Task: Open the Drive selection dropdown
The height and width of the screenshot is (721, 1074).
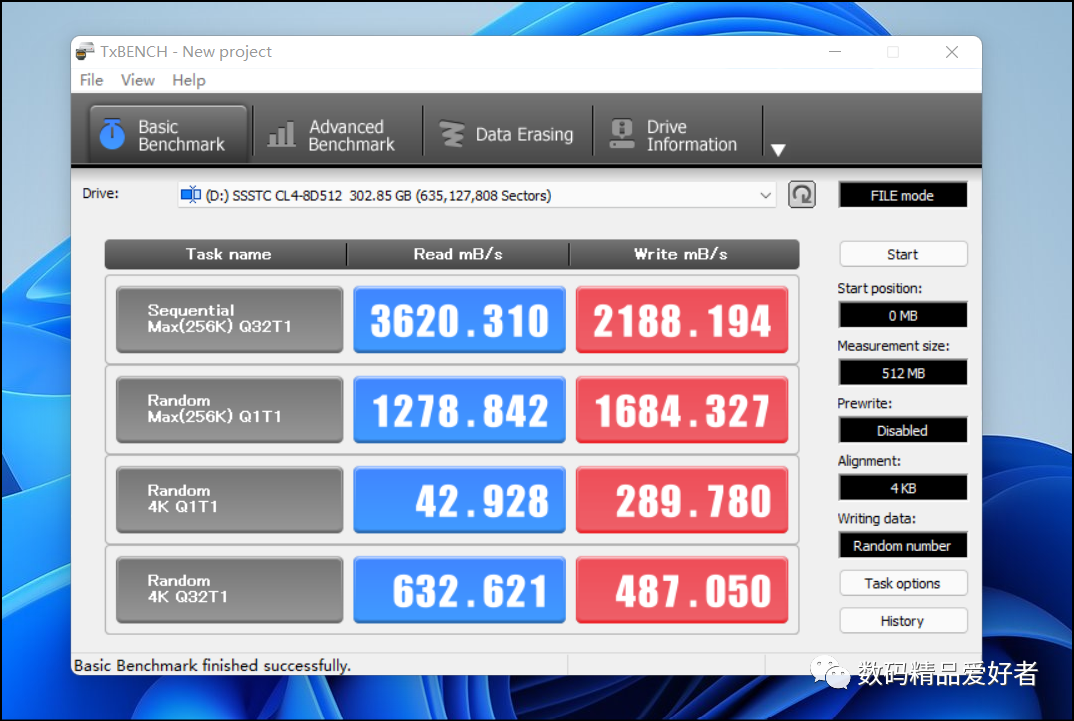Action: click(x=477, y=196)
